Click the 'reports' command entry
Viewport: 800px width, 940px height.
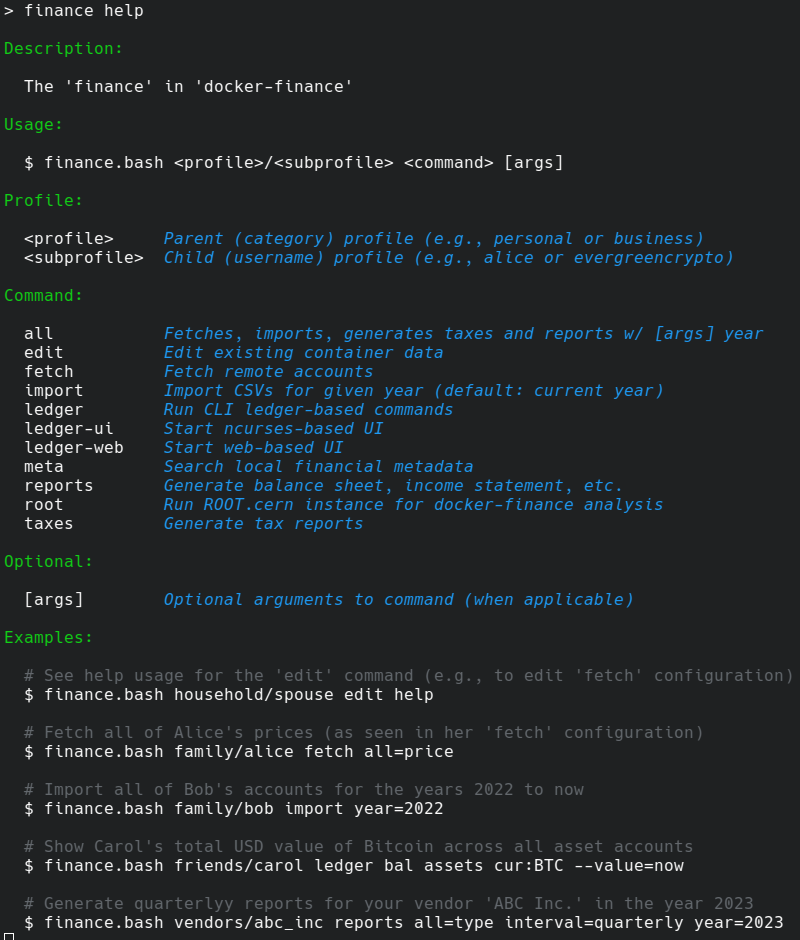click(x=59, y=485)
